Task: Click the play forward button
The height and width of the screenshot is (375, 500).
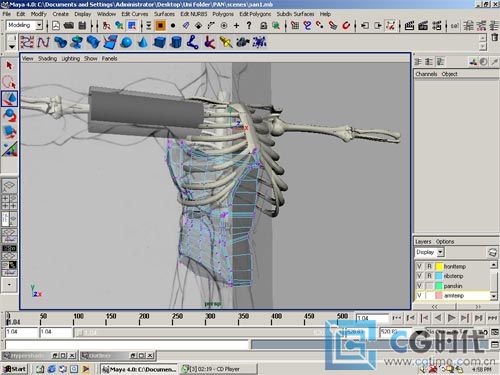Action: (451, 318)
